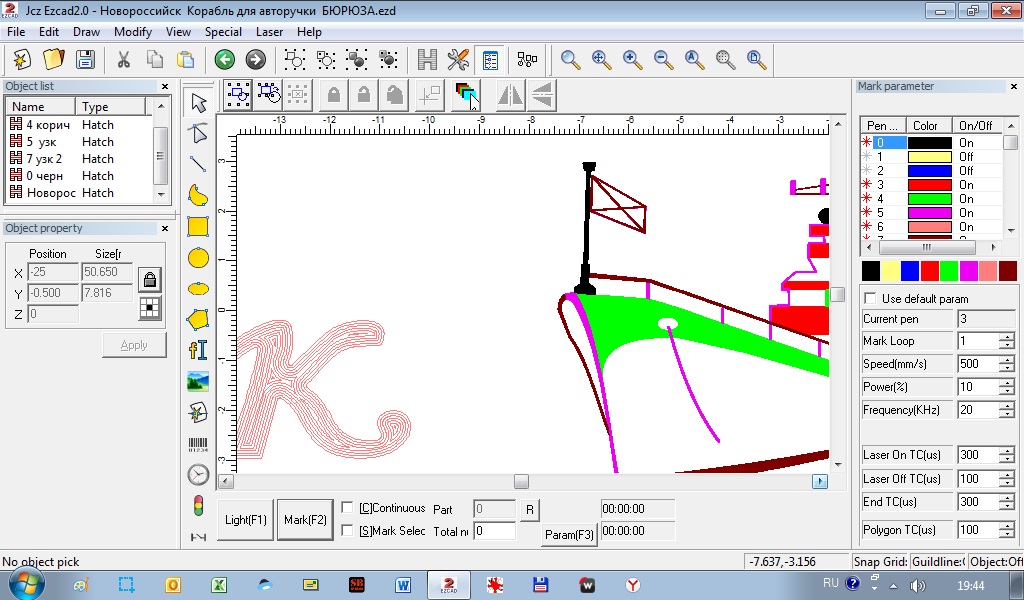Click the Hatch toolbar icon
The height and width of the screenshot is (600, 1024).
point(428,60)
